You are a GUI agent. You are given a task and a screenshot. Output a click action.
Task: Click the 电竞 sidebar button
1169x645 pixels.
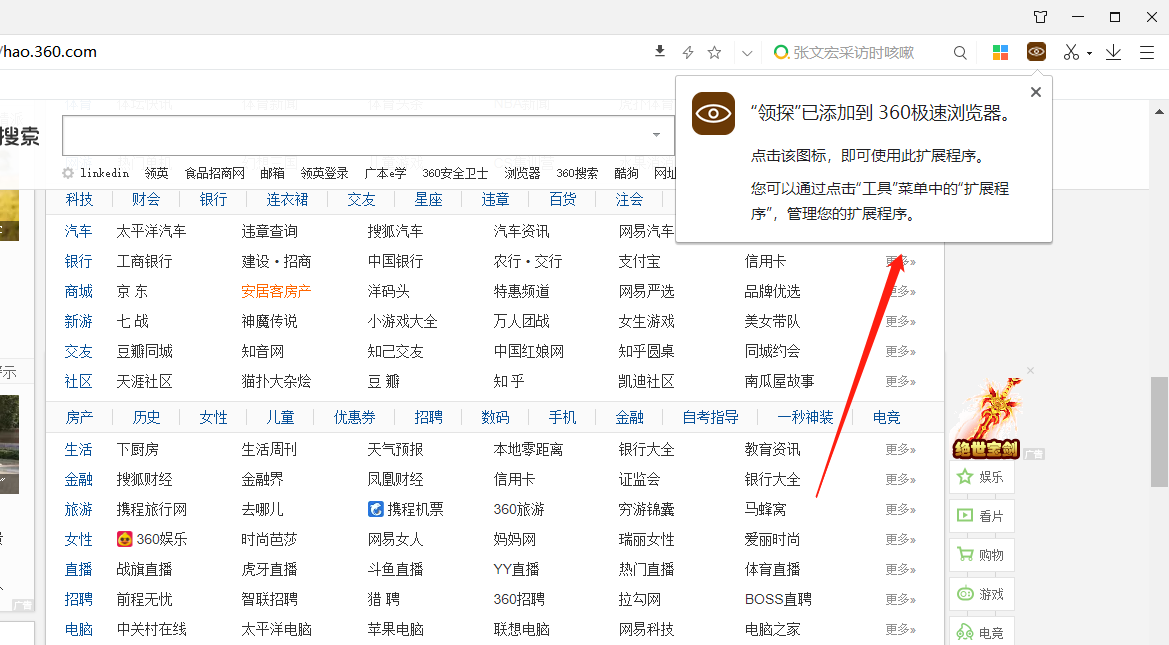click(x=981, y=632)
